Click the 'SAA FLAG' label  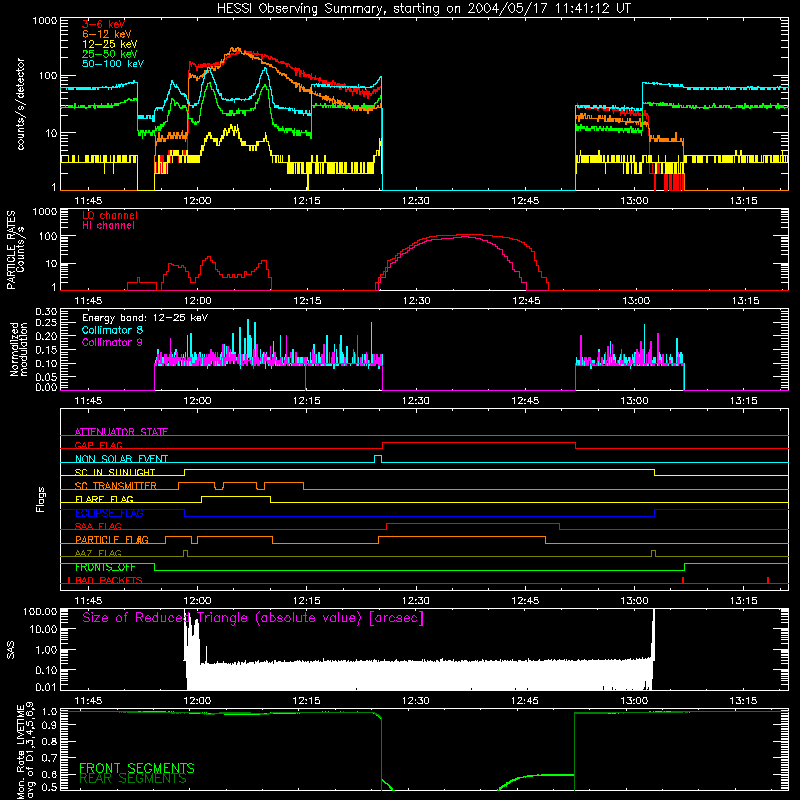pos(98,526)
